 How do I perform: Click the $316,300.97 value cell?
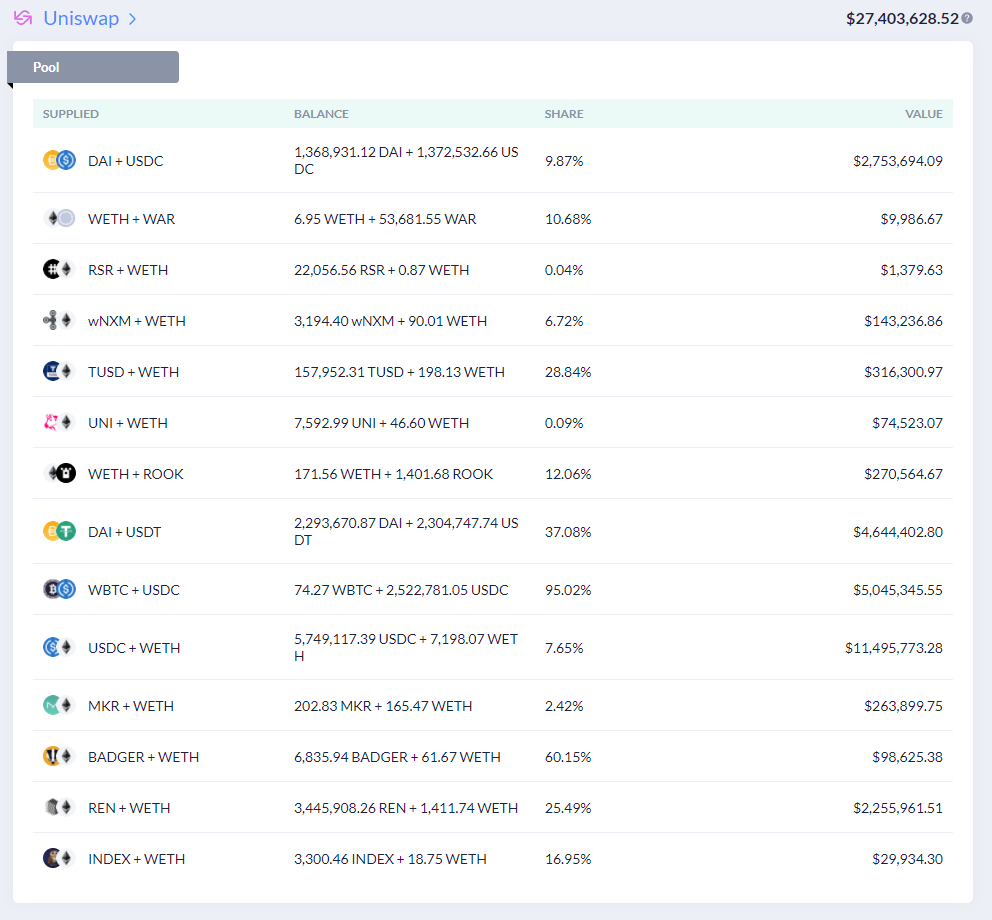pyautogui.click(x=903, y=372)
